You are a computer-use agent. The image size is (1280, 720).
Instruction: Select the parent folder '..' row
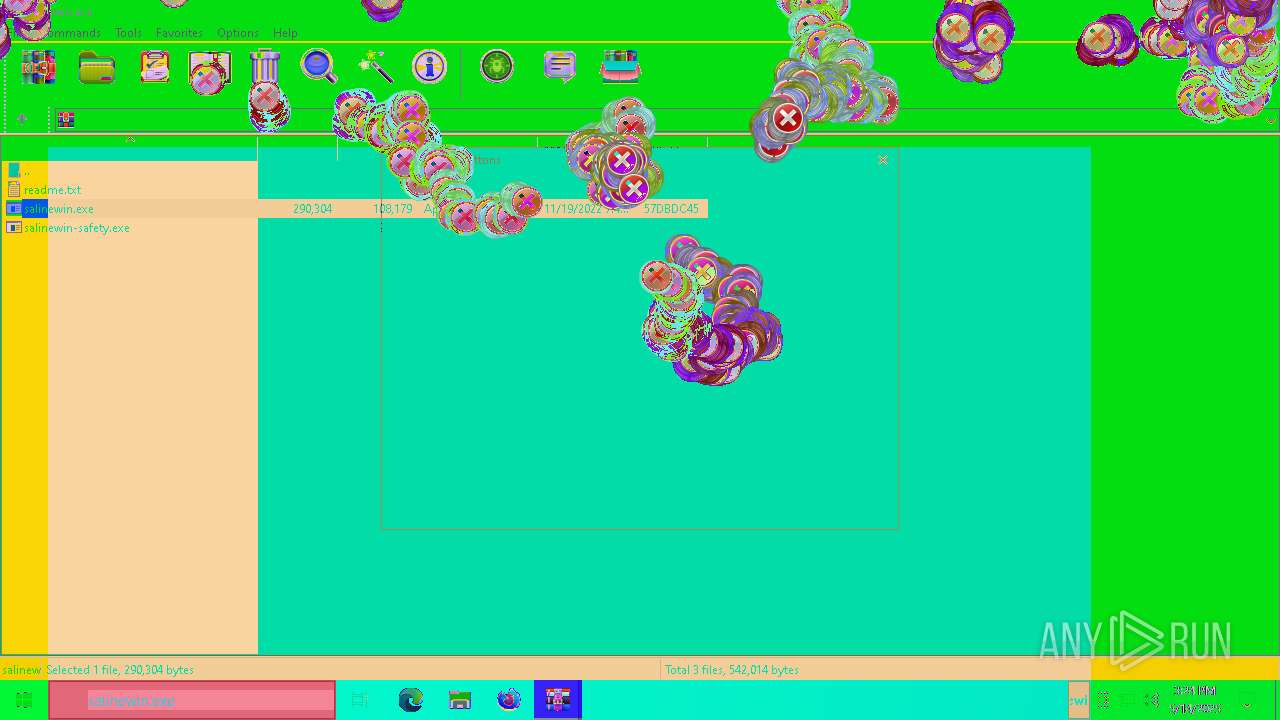point(130,170)
